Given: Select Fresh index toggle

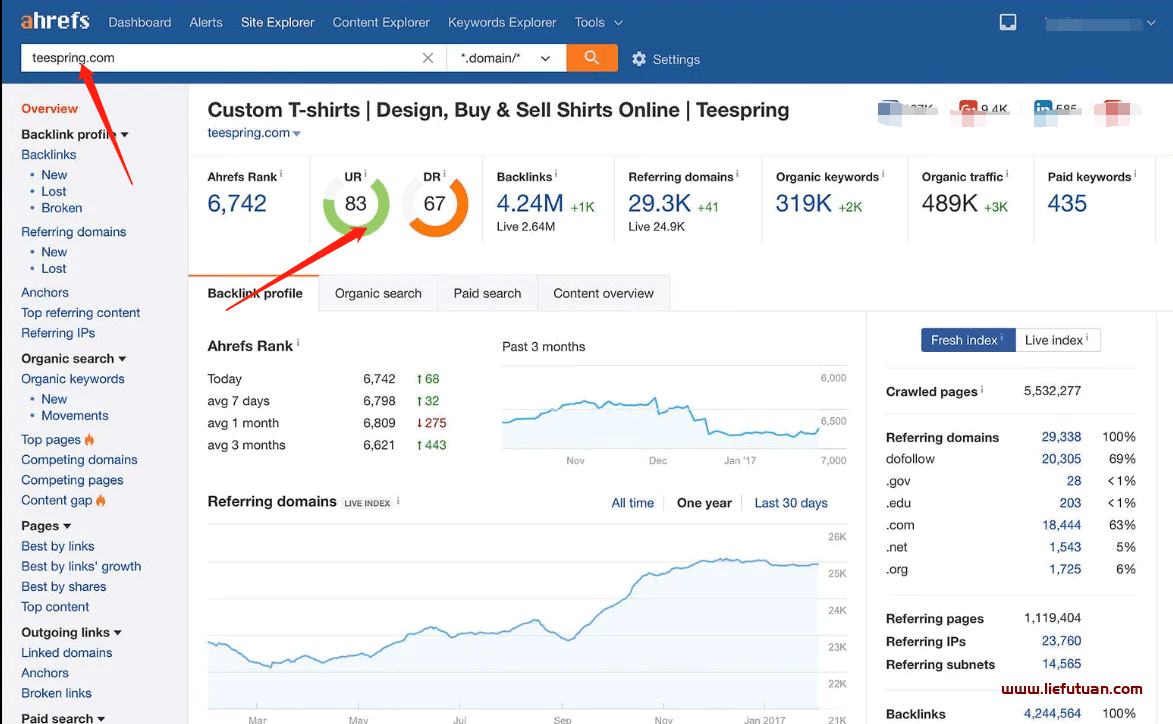Looking at the screenshot, I should coord(968,340).
